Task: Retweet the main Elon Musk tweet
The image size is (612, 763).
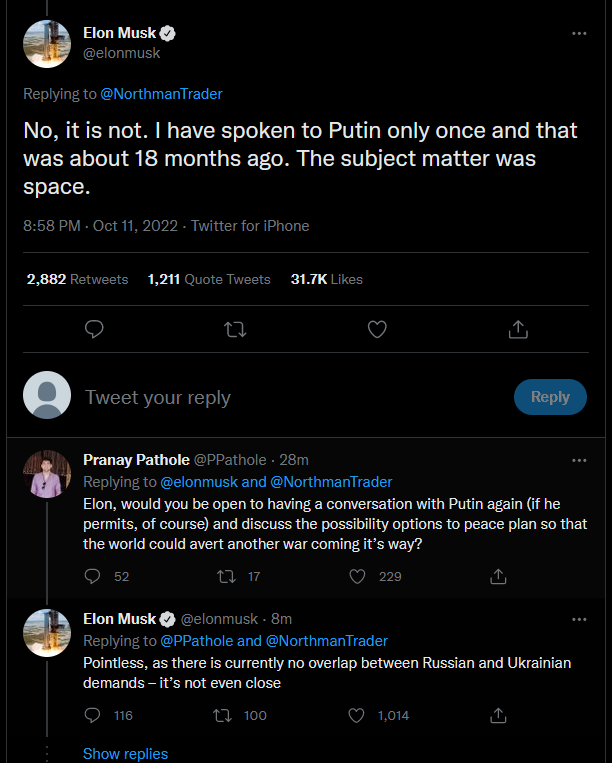Action: pyautogui.click(x=236, y=329)
